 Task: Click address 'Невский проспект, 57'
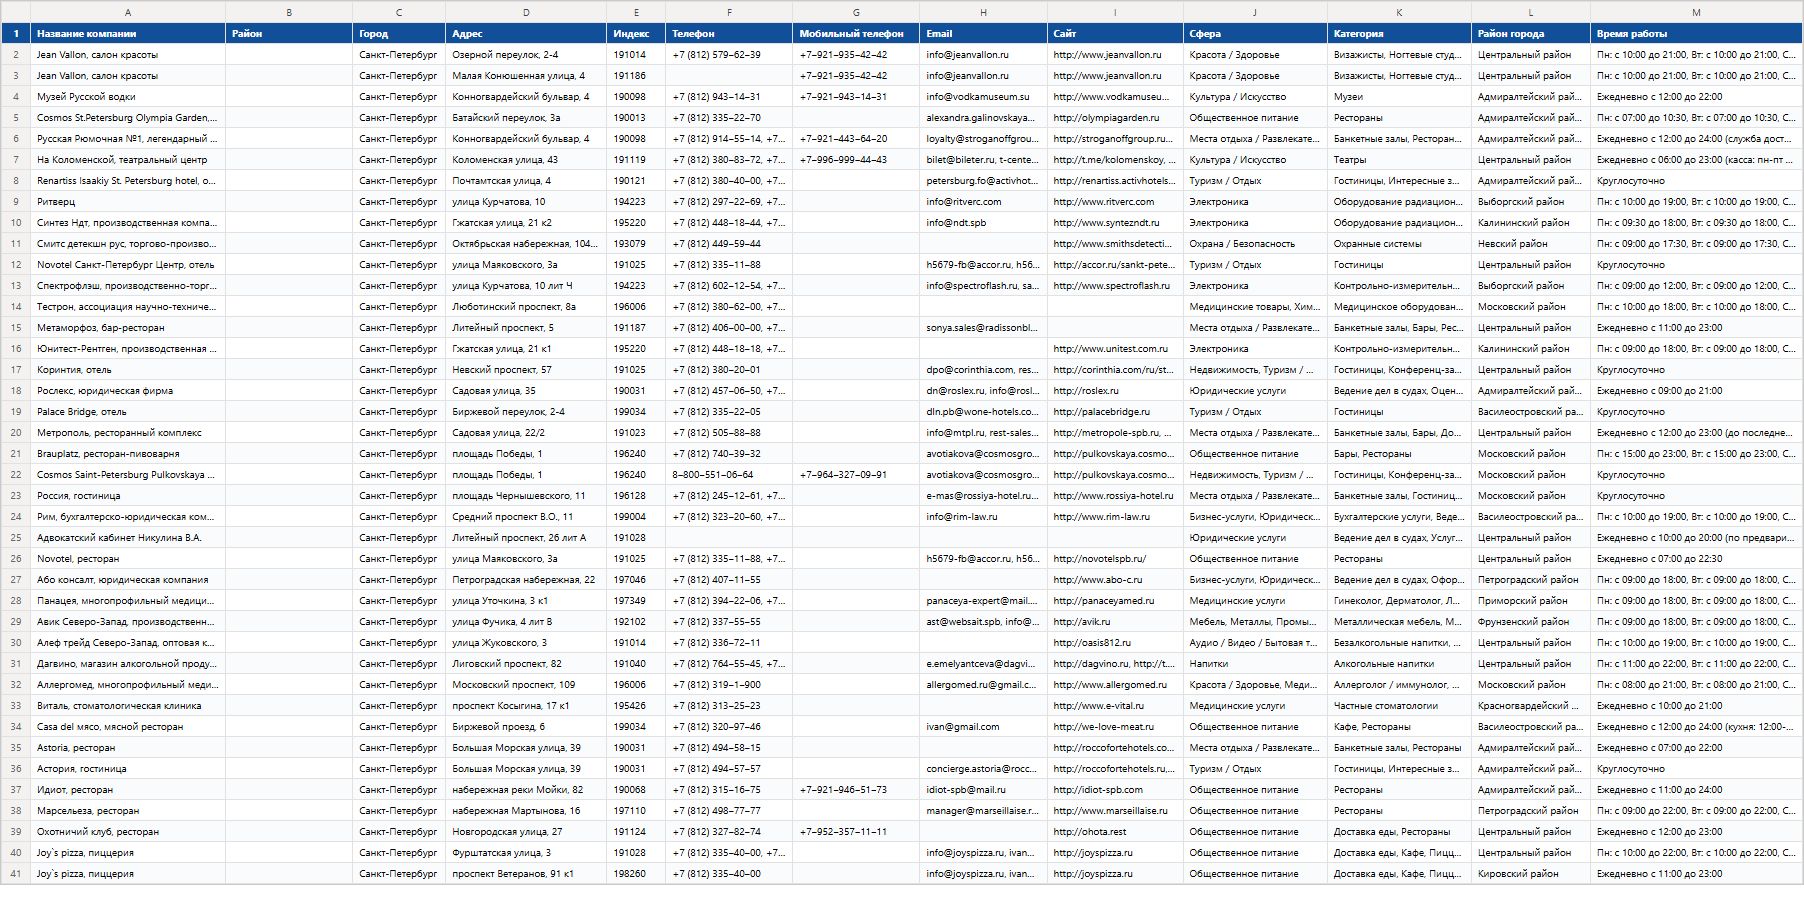click(x=526, y=370)
